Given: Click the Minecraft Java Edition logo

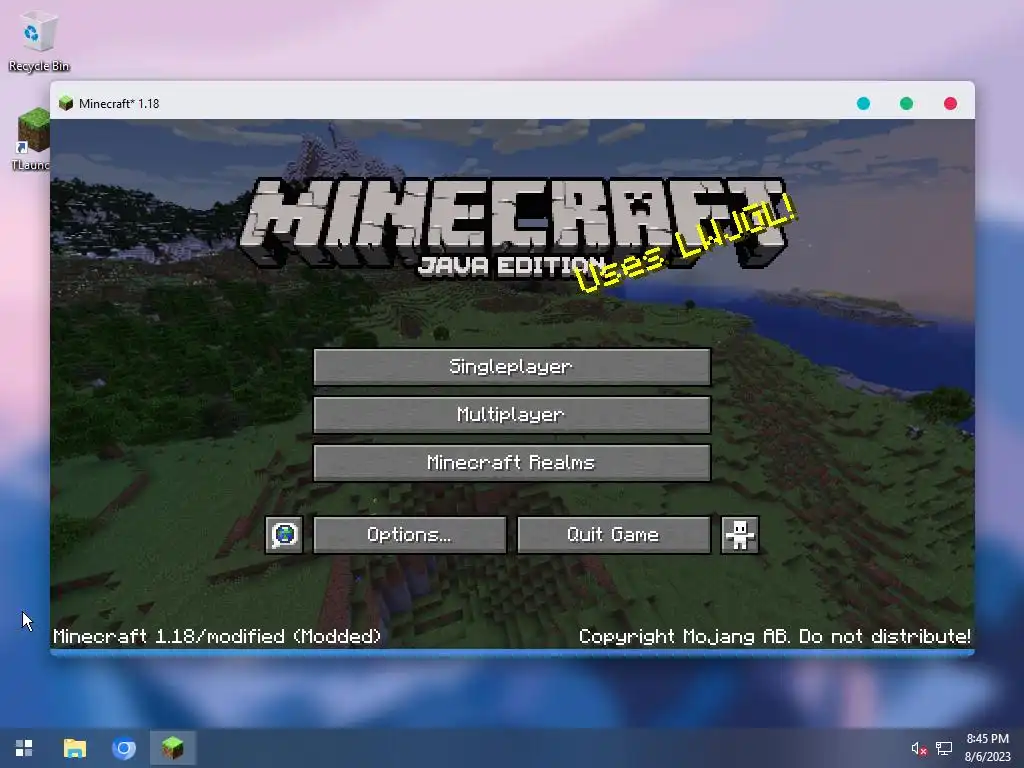Looking at the screenshot, I should [x=513, y=227].
